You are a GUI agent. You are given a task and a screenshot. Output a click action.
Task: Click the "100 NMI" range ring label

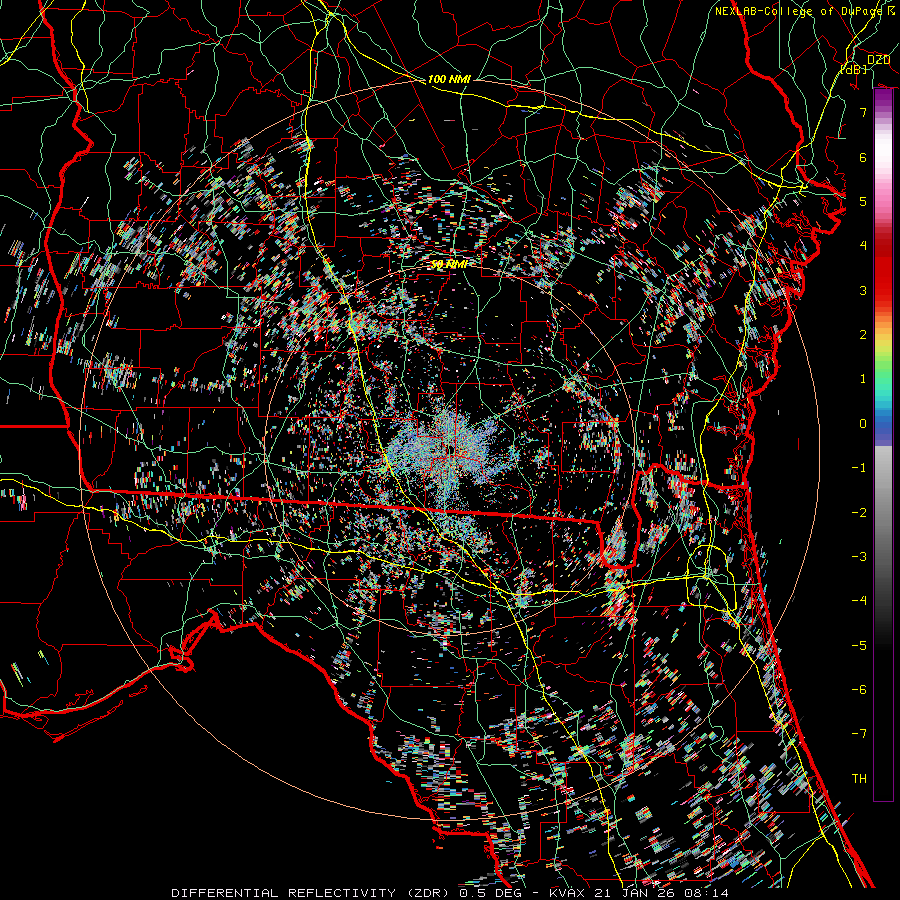pos(449,79)
